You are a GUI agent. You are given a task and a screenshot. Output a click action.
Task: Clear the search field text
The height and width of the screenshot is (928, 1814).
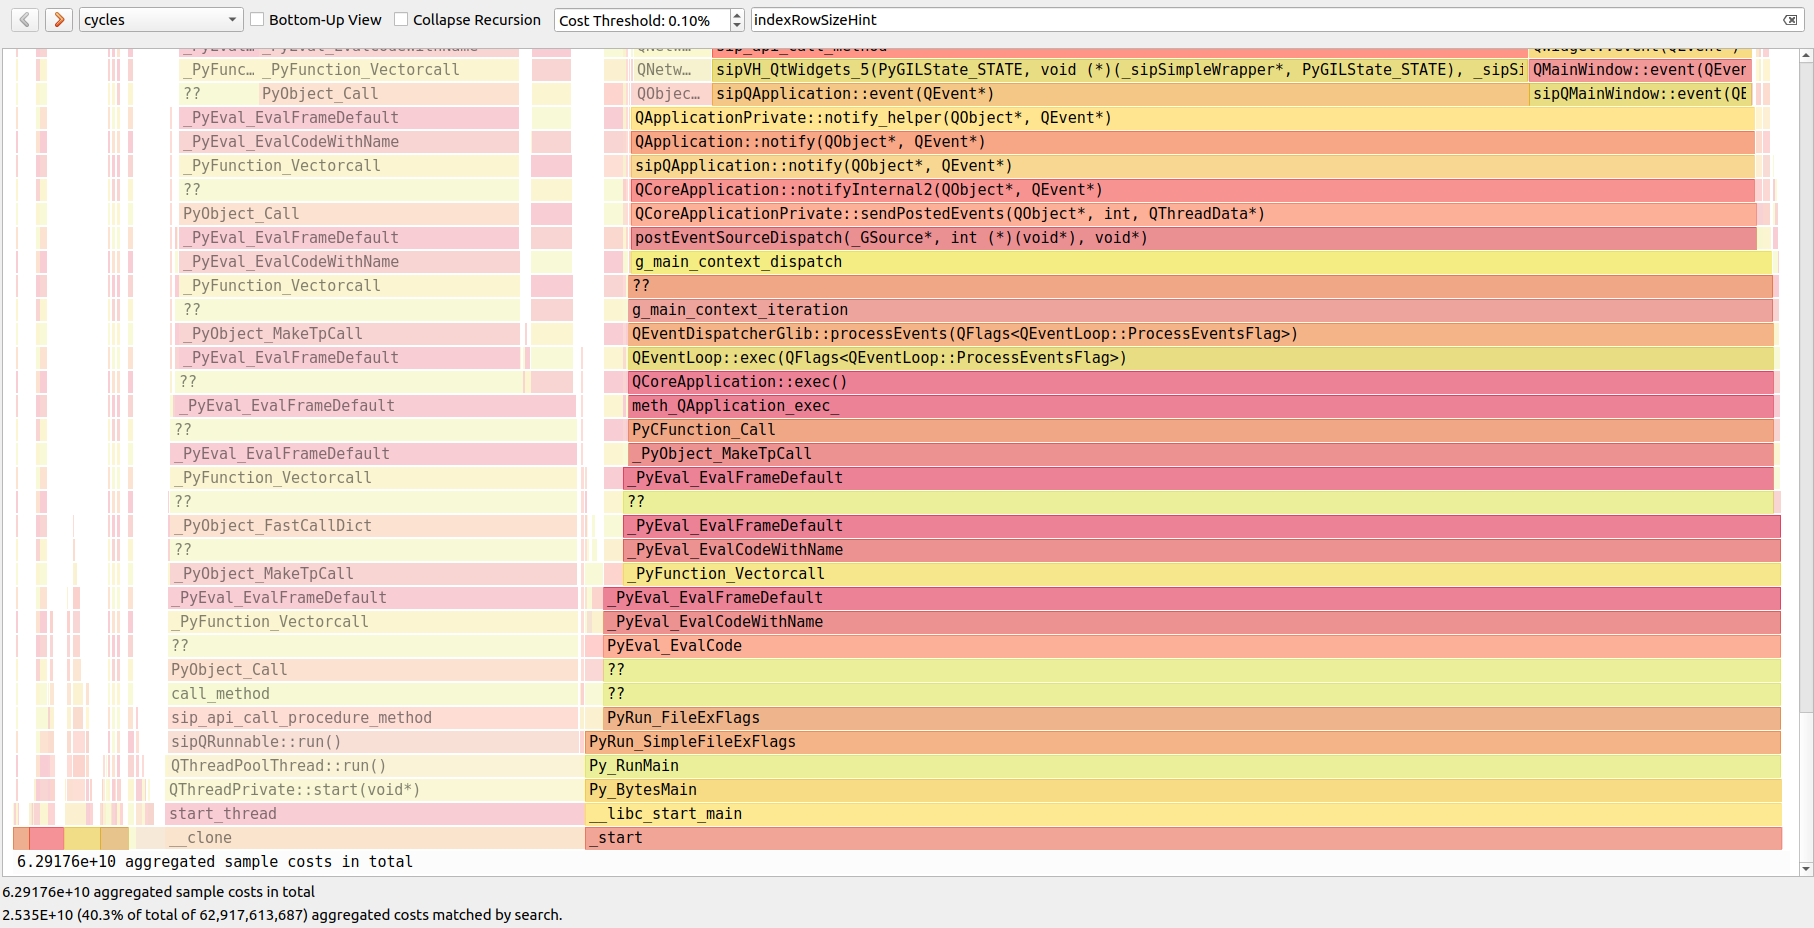(1790, 20)
